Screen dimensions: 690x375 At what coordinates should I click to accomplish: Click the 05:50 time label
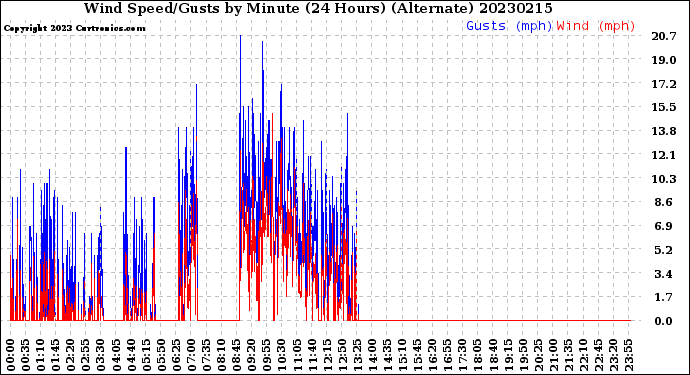[161, 355]
